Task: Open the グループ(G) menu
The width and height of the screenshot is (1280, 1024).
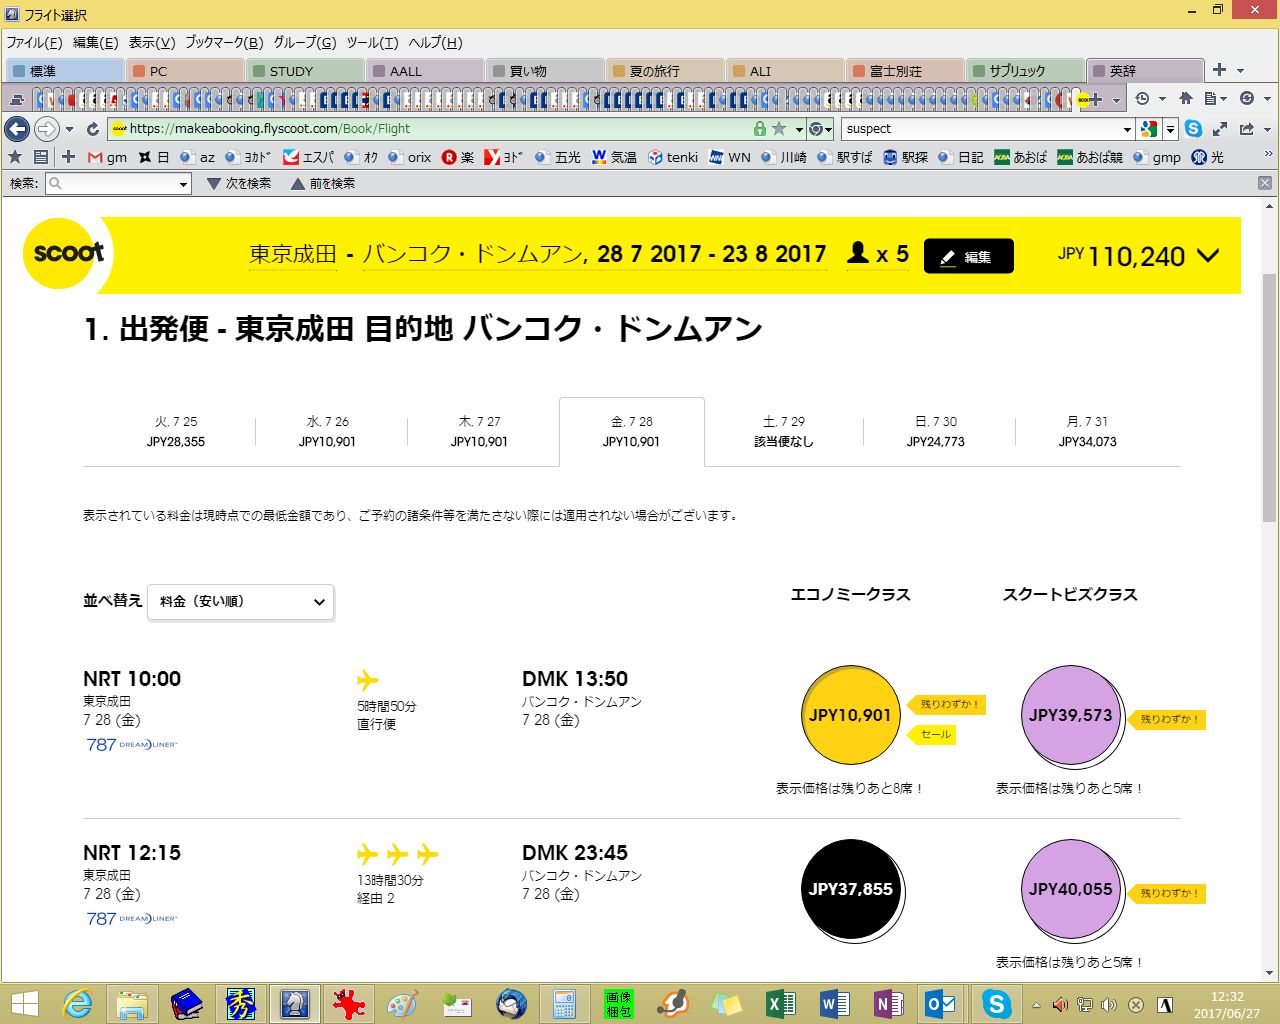Action: point(305,42)
